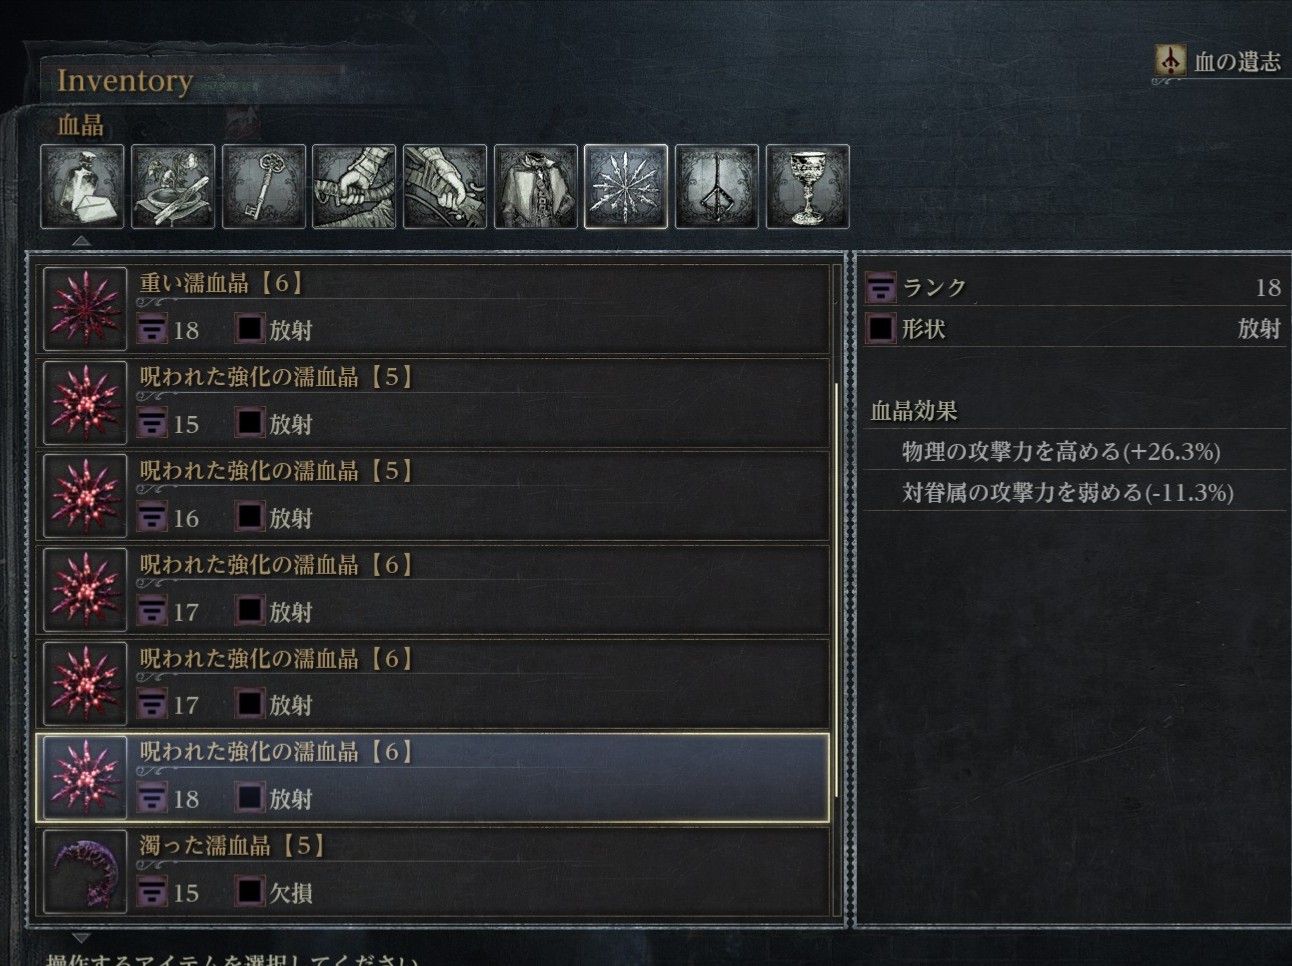
Task: Open the left-hand weapons category icon
Action: coord(445,187)
